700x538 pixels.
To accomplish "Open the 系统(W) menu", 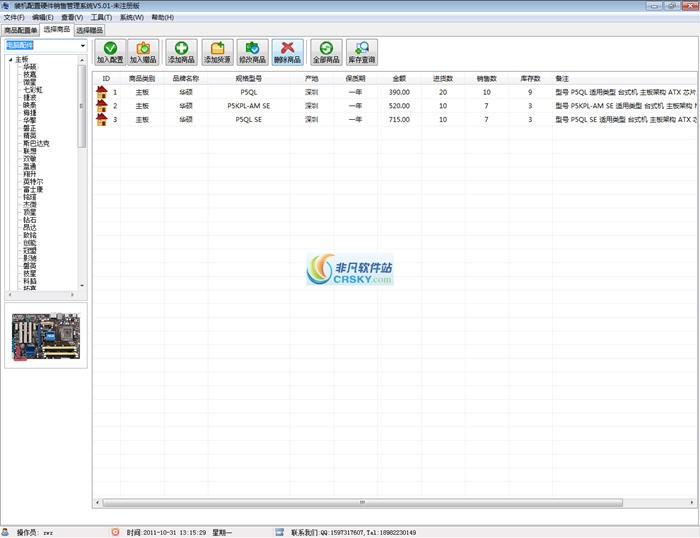I will tap(132, 17).
